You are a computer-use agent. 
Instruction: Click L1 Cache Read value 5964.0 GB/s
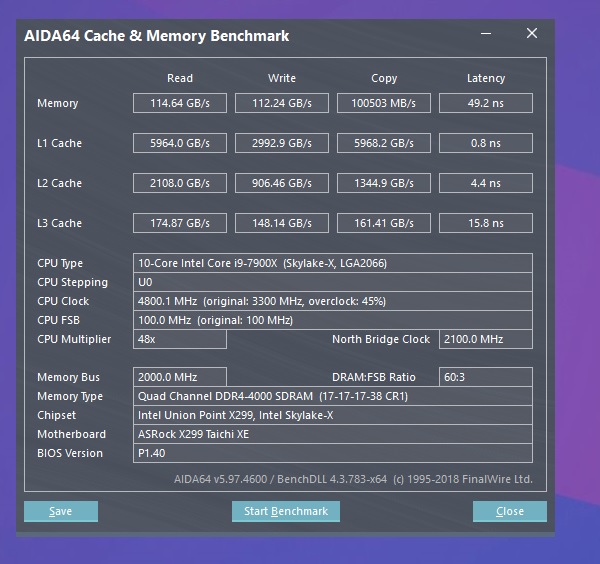(x=180, y=143)
